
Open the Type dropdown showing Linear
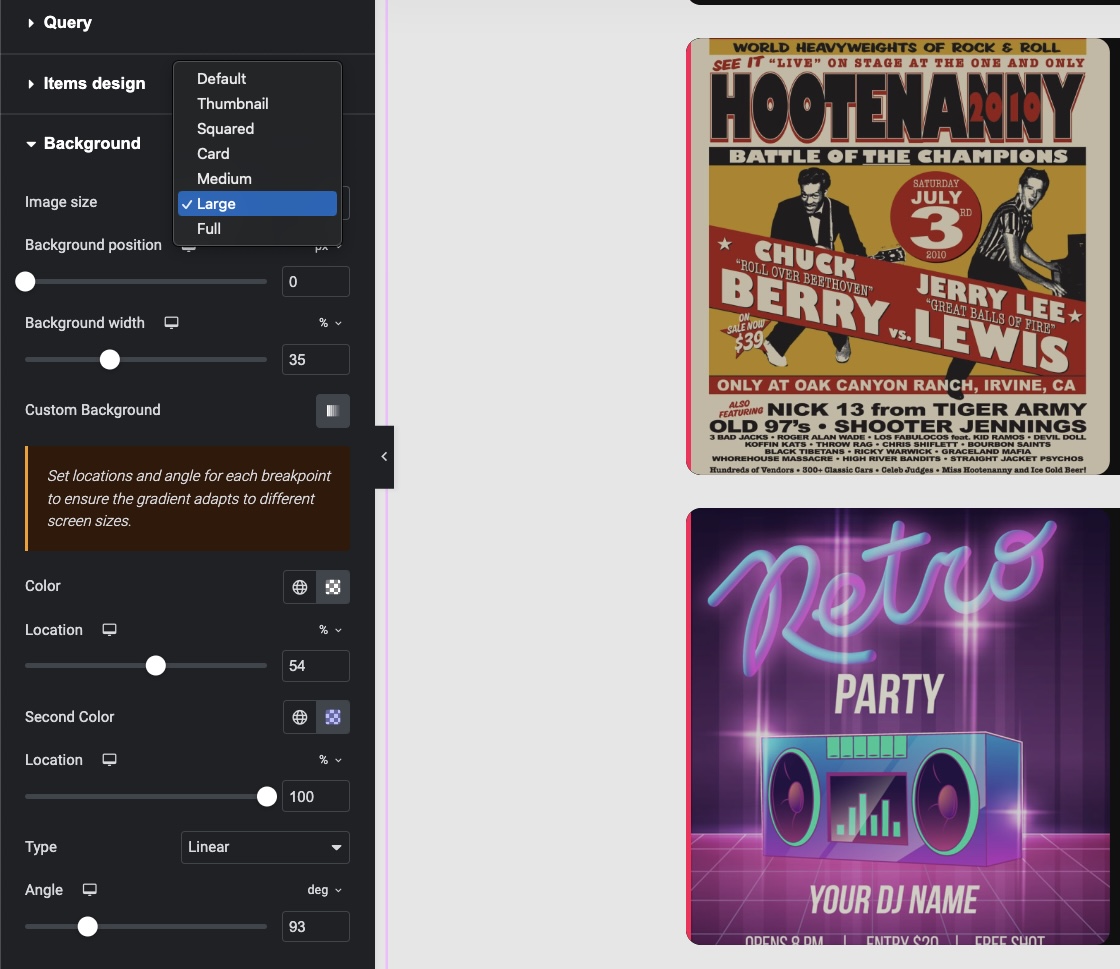pos(265,847)
